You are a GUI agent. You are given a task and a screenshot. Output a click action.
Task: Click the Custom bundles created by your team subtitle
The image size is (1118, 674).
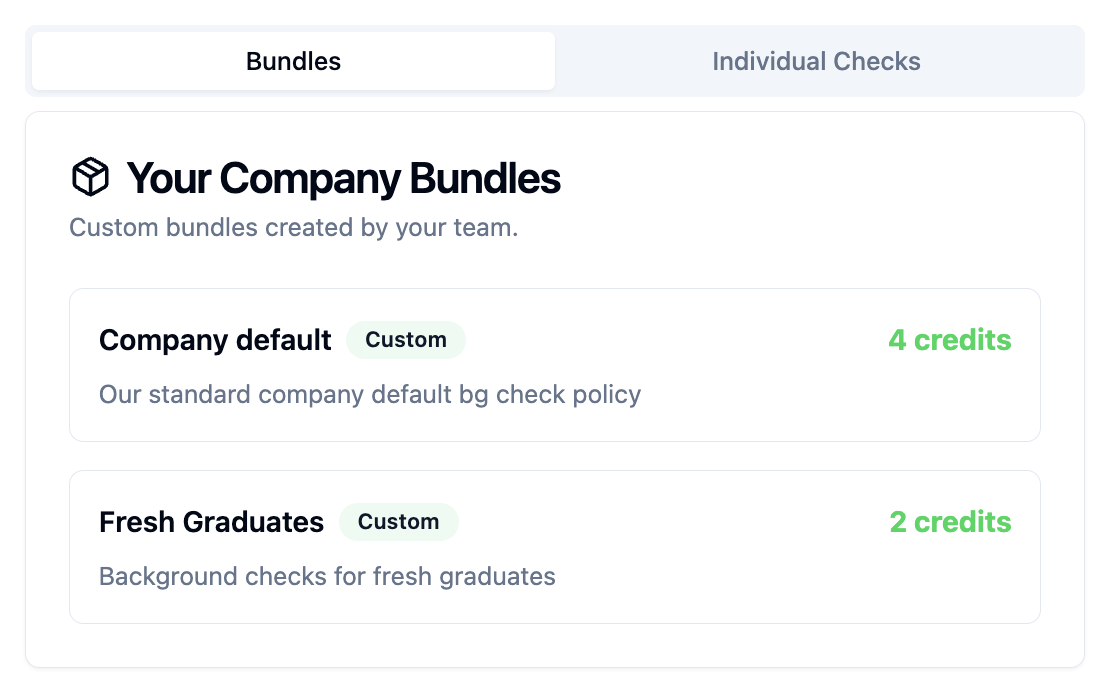tap(294, 228)
